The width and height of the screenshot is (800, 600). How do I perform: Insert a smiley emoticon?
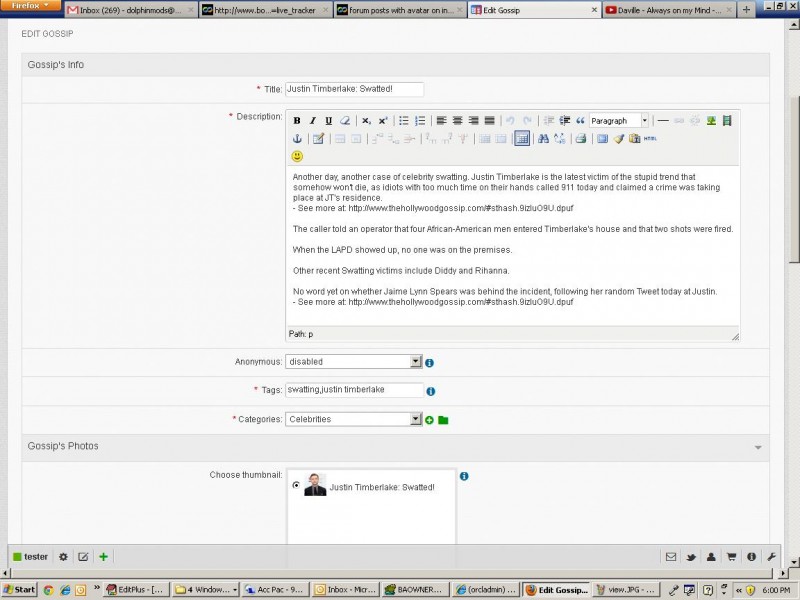pos(297,156)
